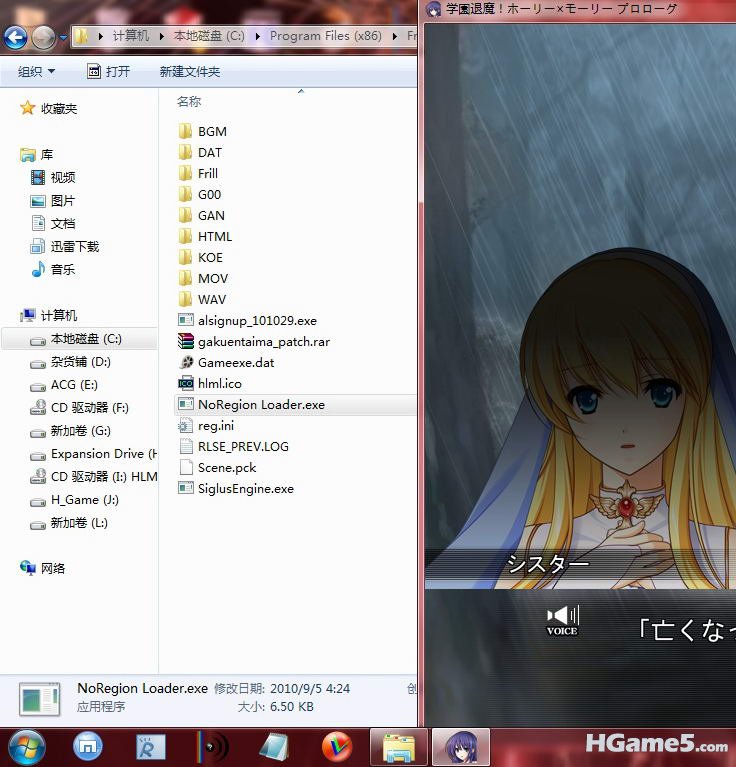Select the gakuentaima_patch.rar archive file
The height and width of the screenshot is (767, 736).
[263, 342]
